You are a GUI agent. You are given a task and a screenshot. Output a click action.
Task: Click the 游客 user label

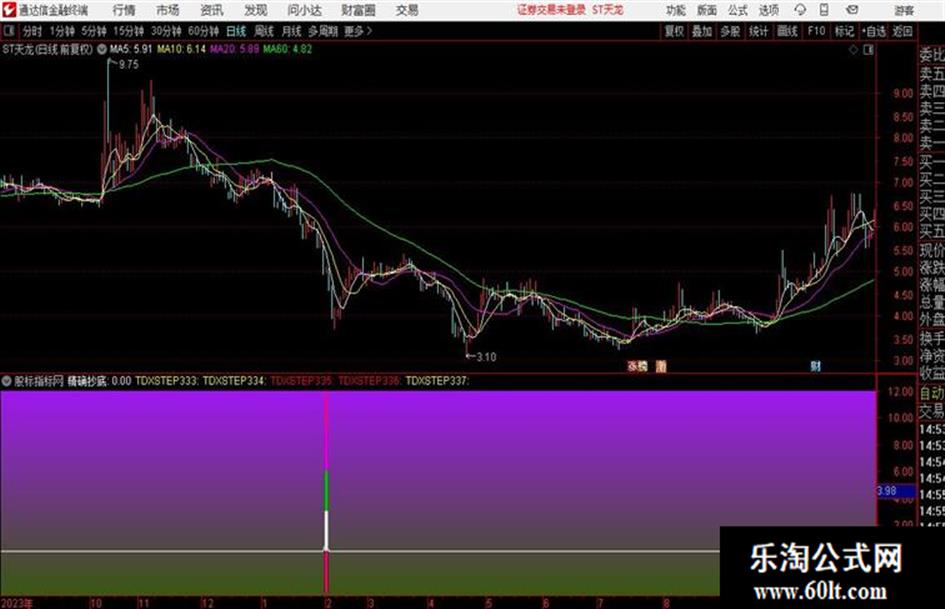[903, 11]
